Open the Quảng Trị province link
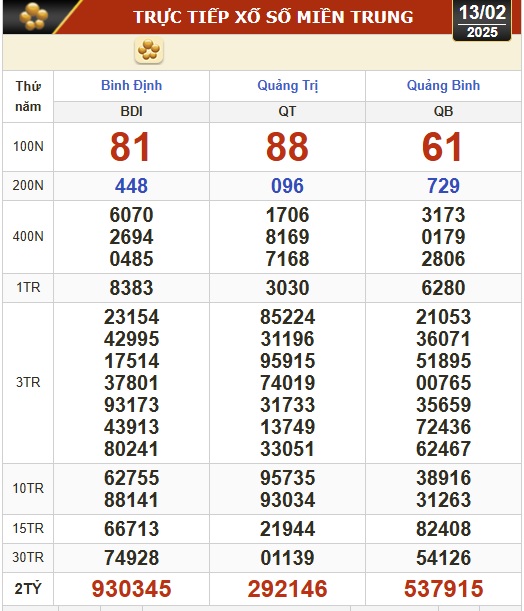The height and width of the screenshot is (611, 524). click(288, 85)
